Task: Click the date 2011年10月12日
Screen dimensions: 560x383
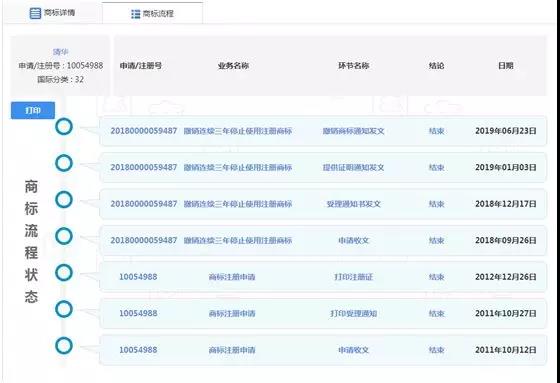Action: [506, 349]
